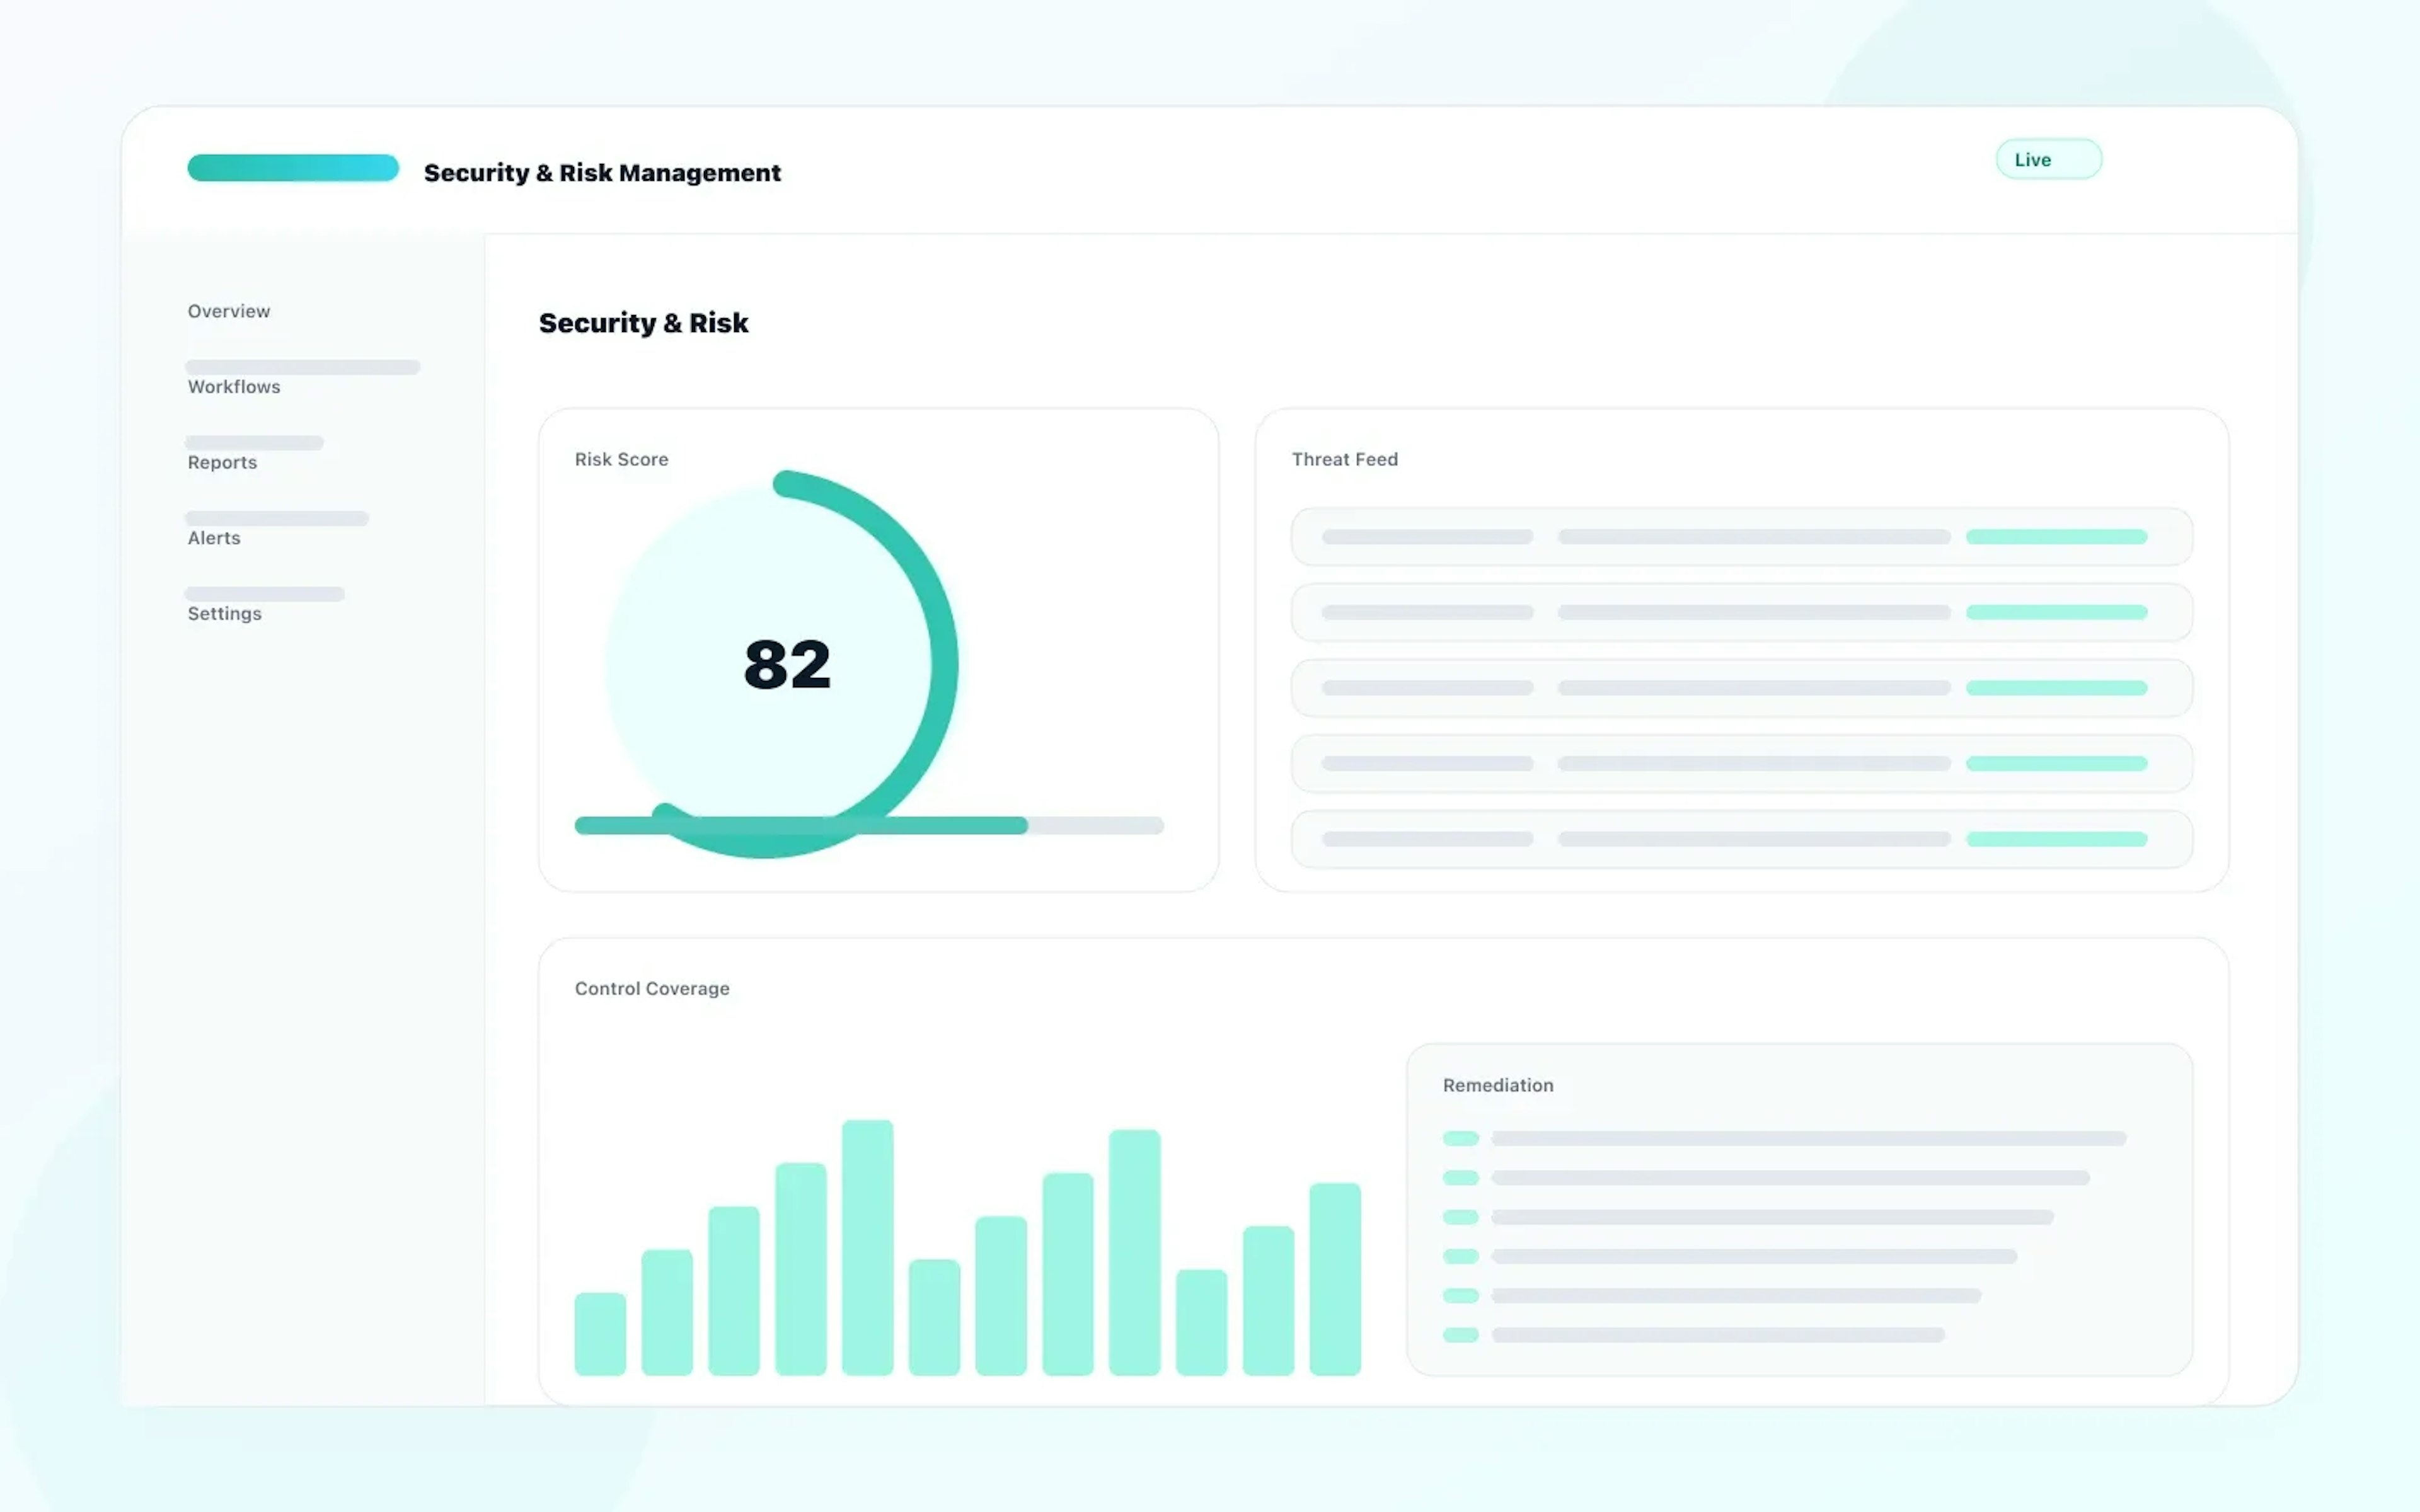
Task: Click the teal badge on last Threat Feed row
Action: [2056, 839]
